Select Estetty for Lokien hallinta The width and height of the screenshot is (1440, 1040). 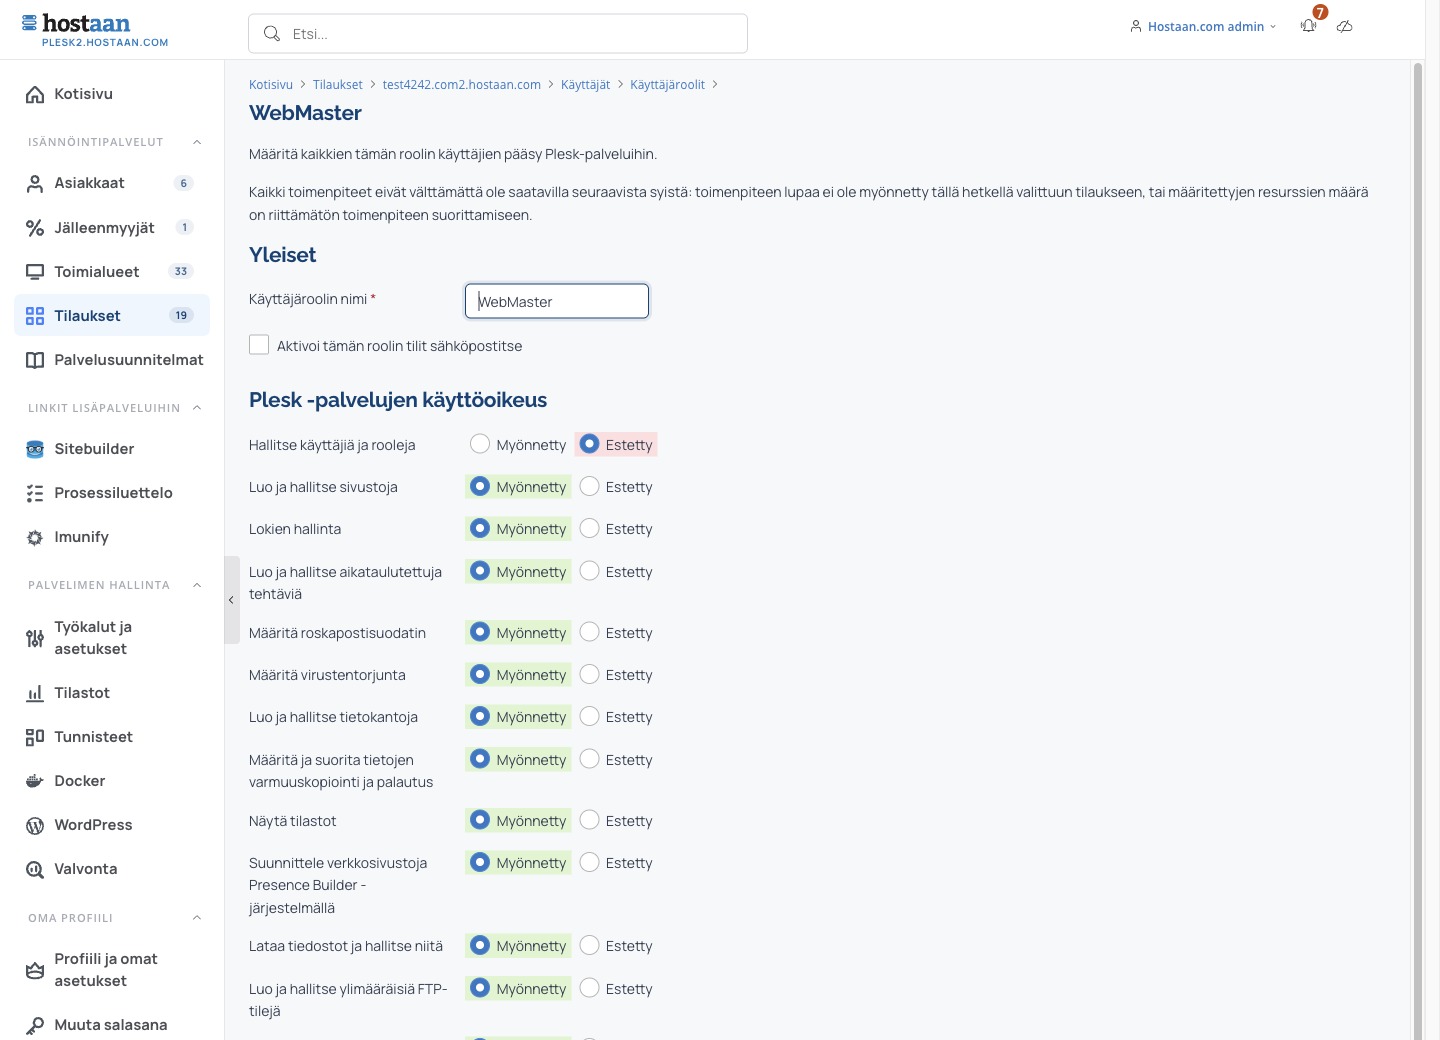tap(590, 528)
